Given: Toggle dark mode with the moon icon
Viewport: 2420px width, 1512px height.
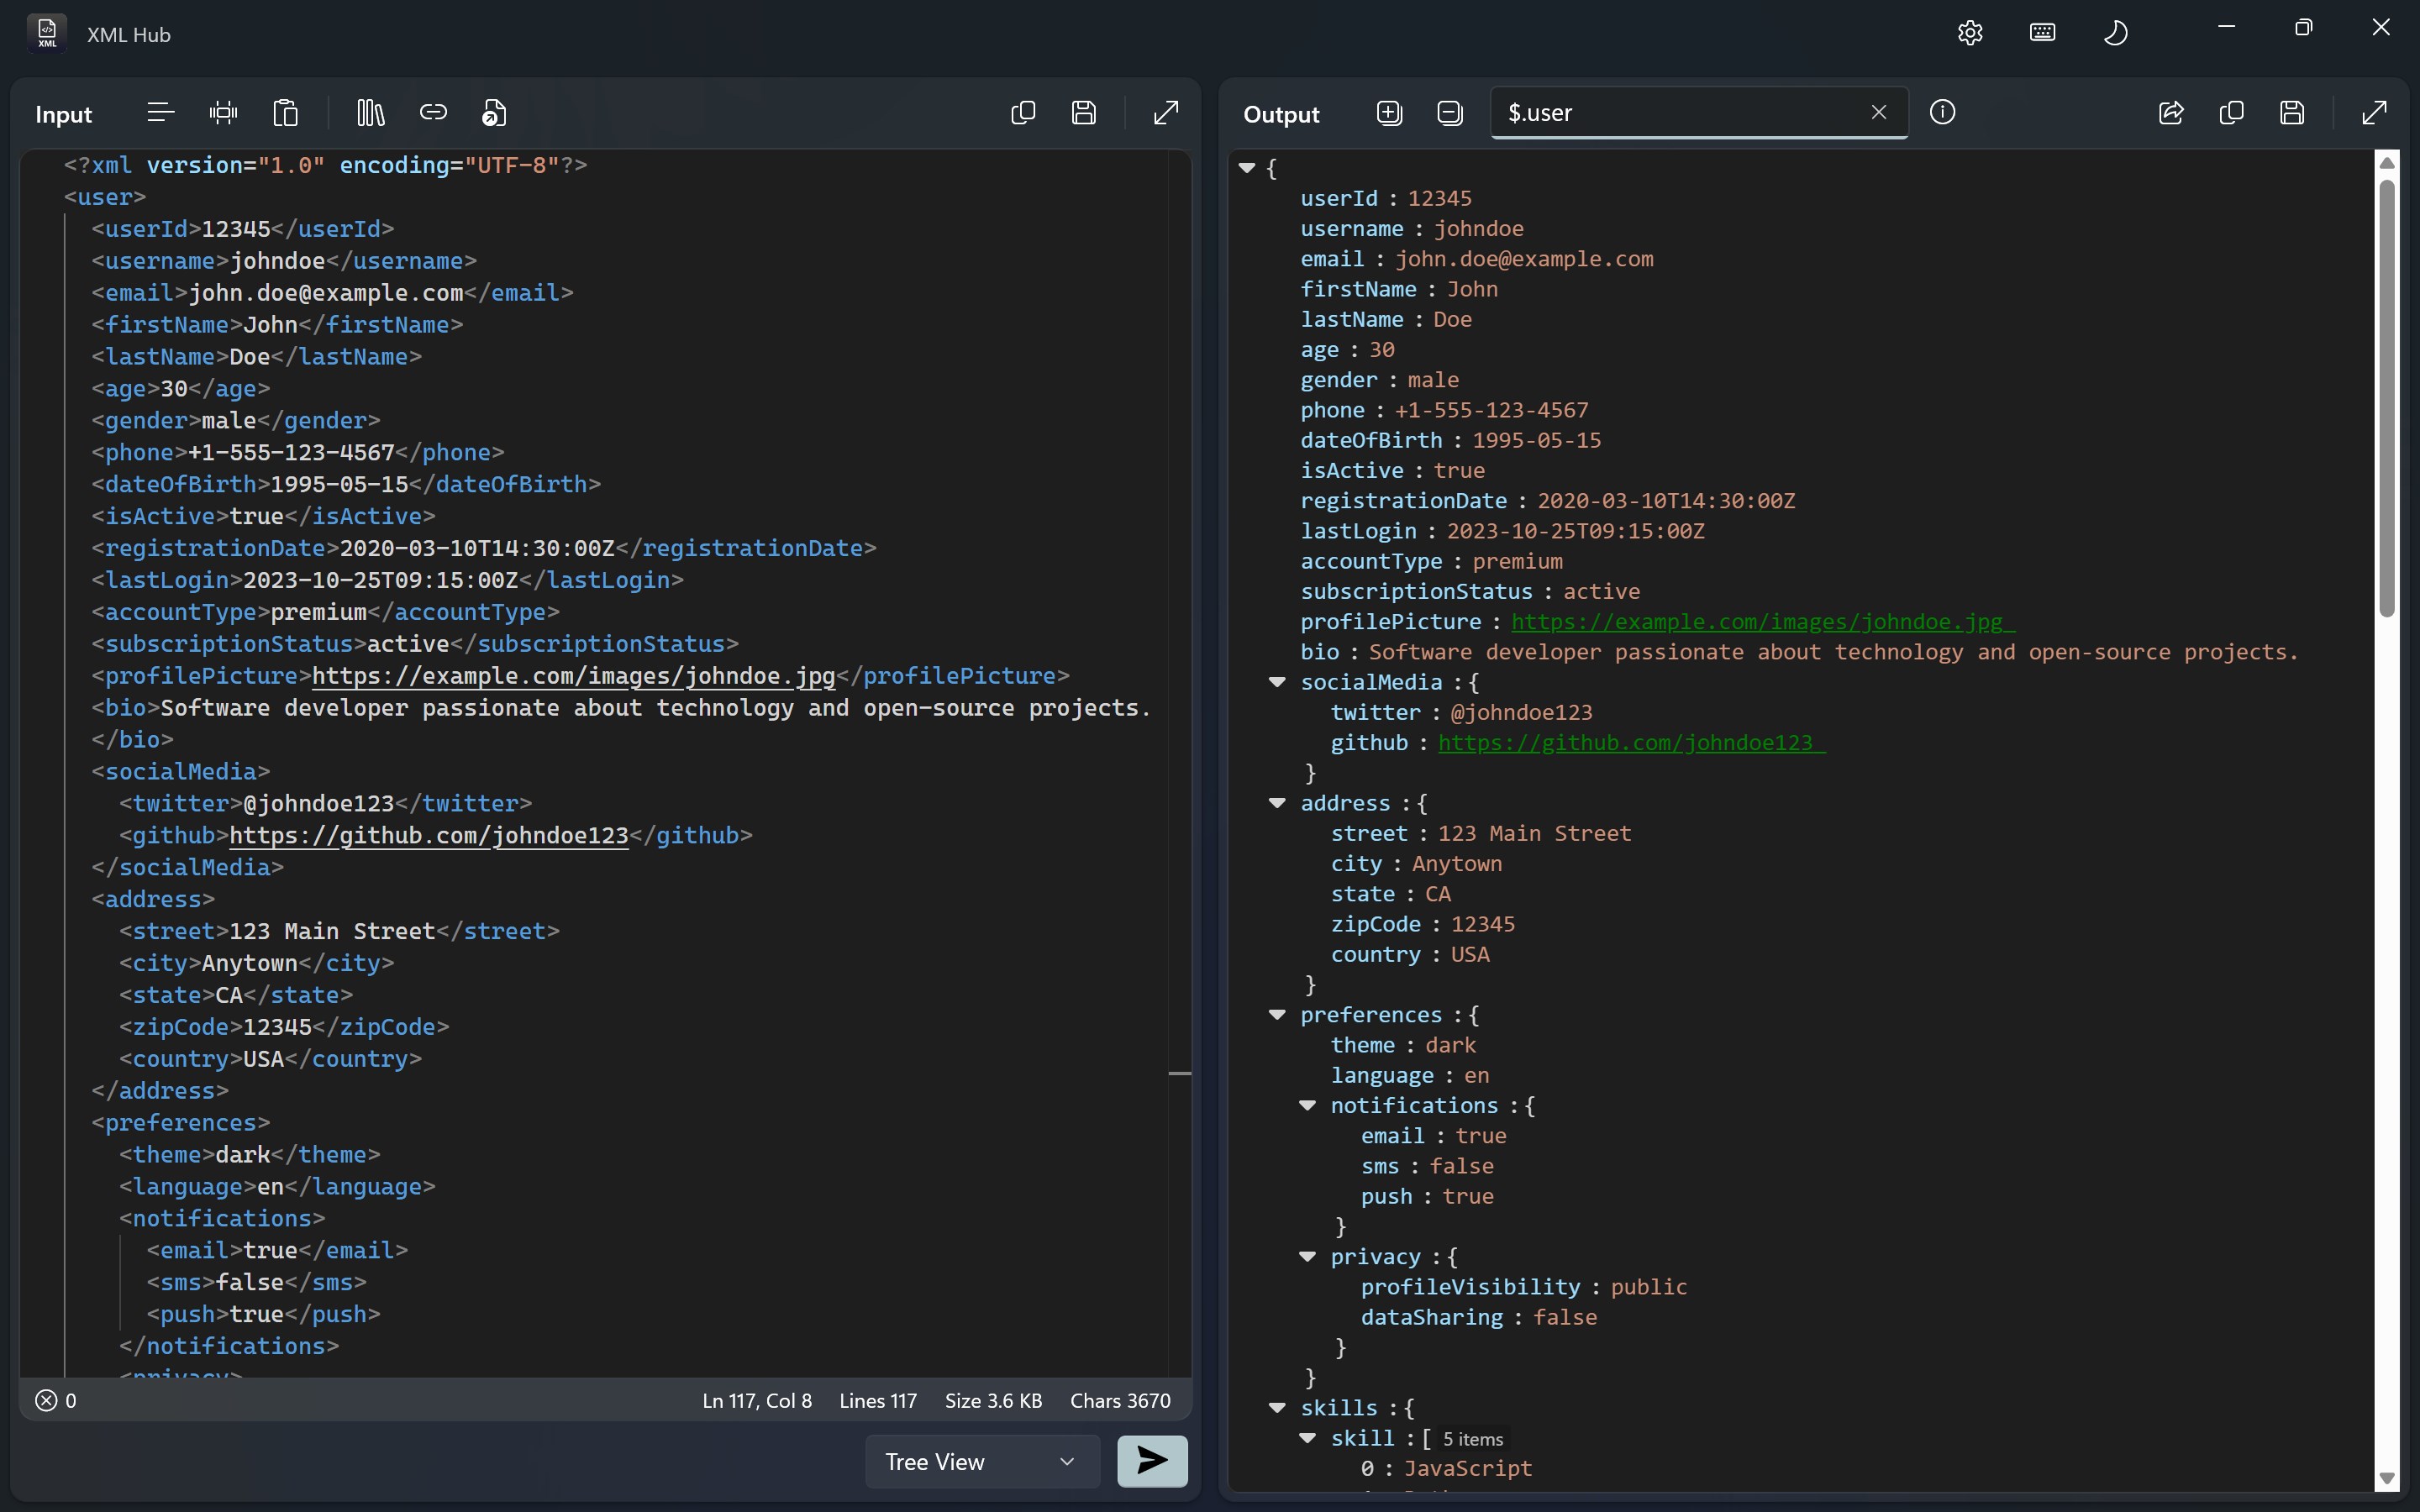Looking at the screenshot, I should [2116, 31].
